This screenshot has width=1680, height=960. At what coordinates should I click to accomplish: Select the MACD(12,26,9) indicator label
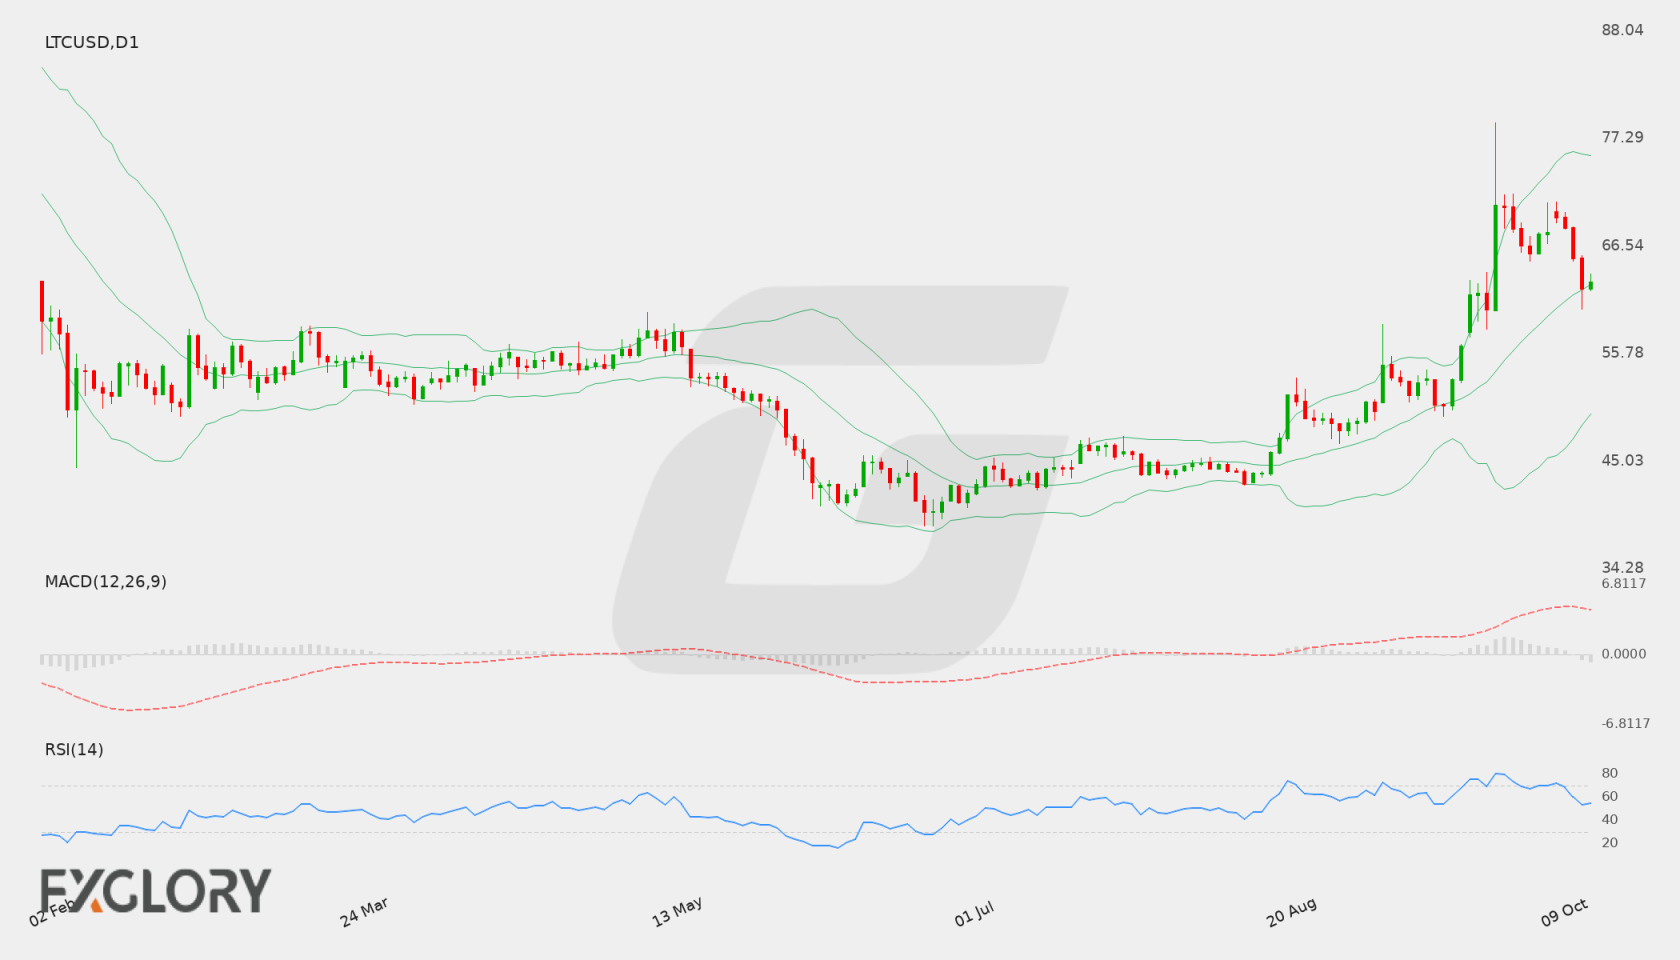pyautogui.click(x=106, y=581)
